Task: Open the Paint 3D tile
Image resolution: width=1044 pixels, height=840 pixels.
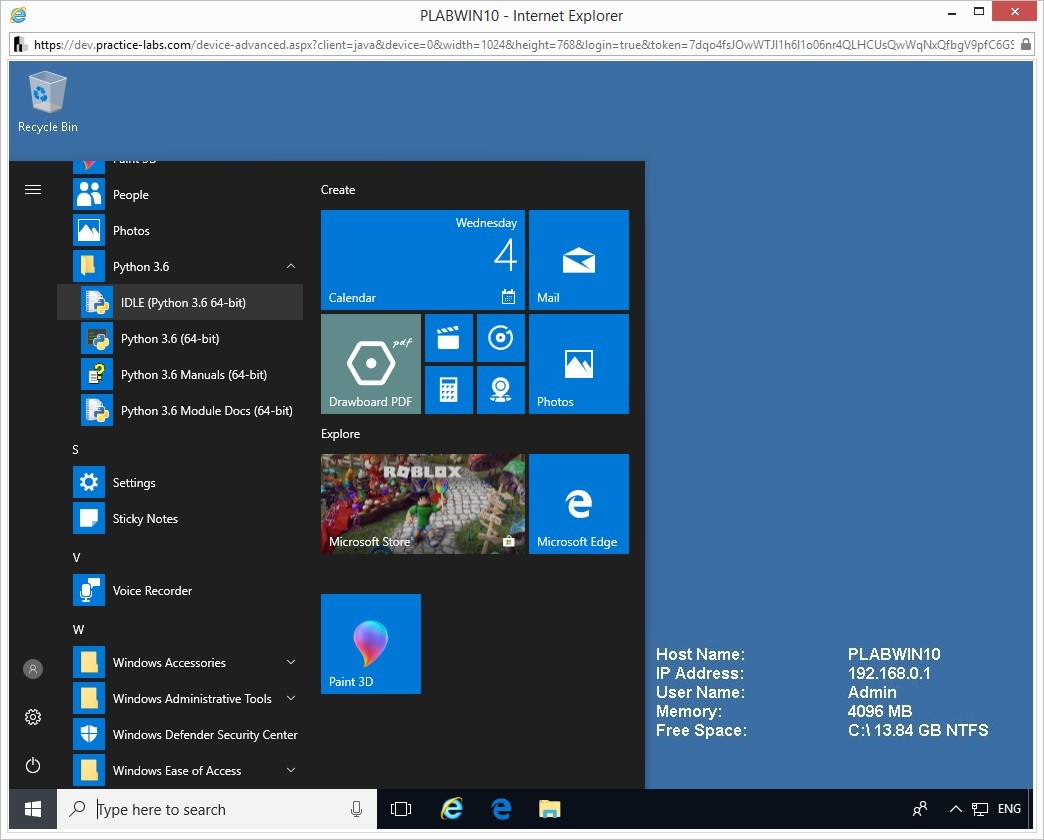Action: (x=370, y=644)
